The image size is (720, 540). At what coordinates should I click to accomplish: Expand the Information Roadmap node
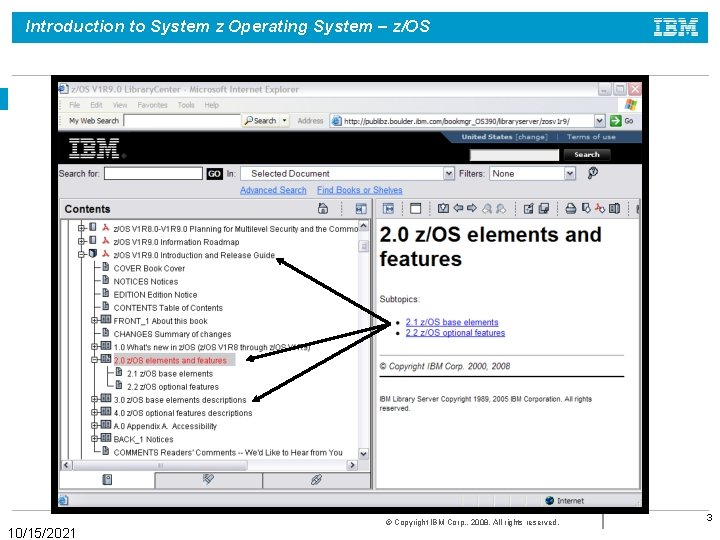pyautogui.click(x=81, y=241)
